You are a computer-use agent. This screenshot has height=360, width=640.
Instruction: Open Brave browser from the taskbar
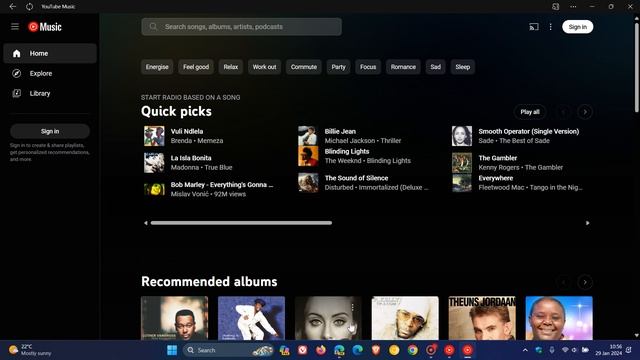tap(376, 350)
